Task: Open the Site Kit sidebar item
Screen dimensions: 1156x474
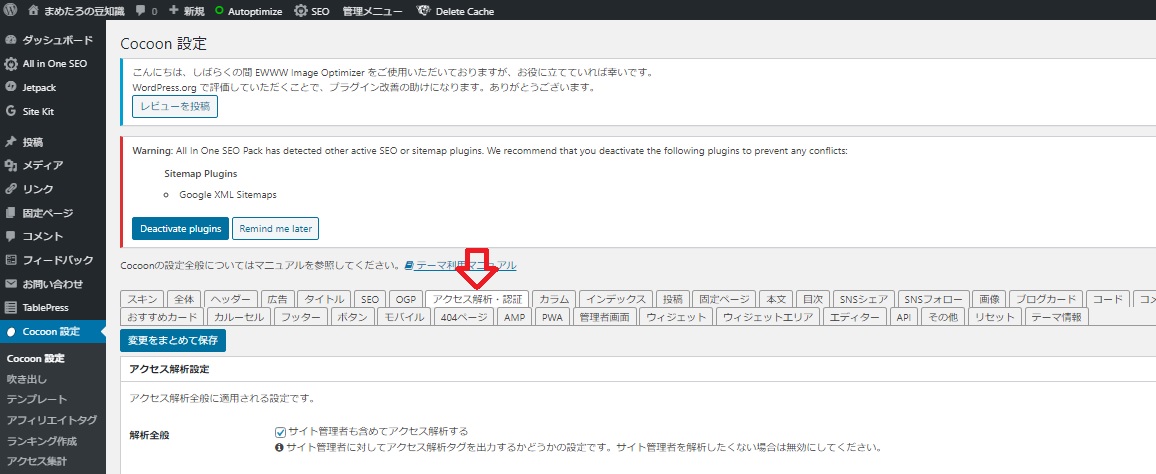Action: click(x=53, y=111)
